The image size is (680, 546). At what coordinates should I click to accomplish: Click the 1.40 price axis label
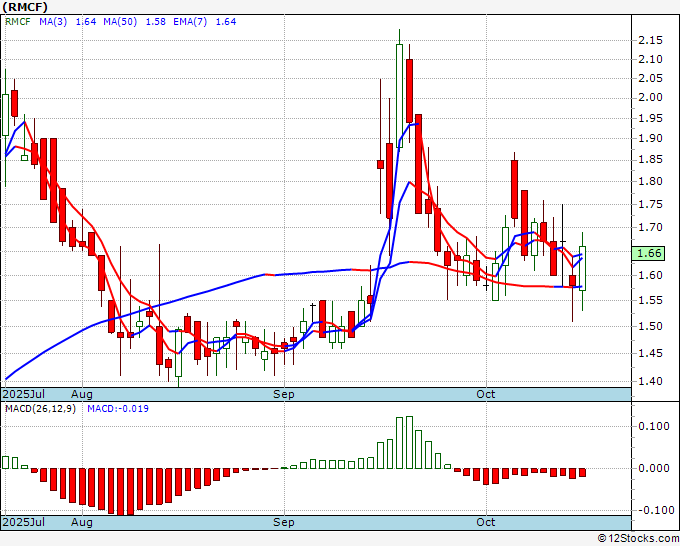point(649,381)
